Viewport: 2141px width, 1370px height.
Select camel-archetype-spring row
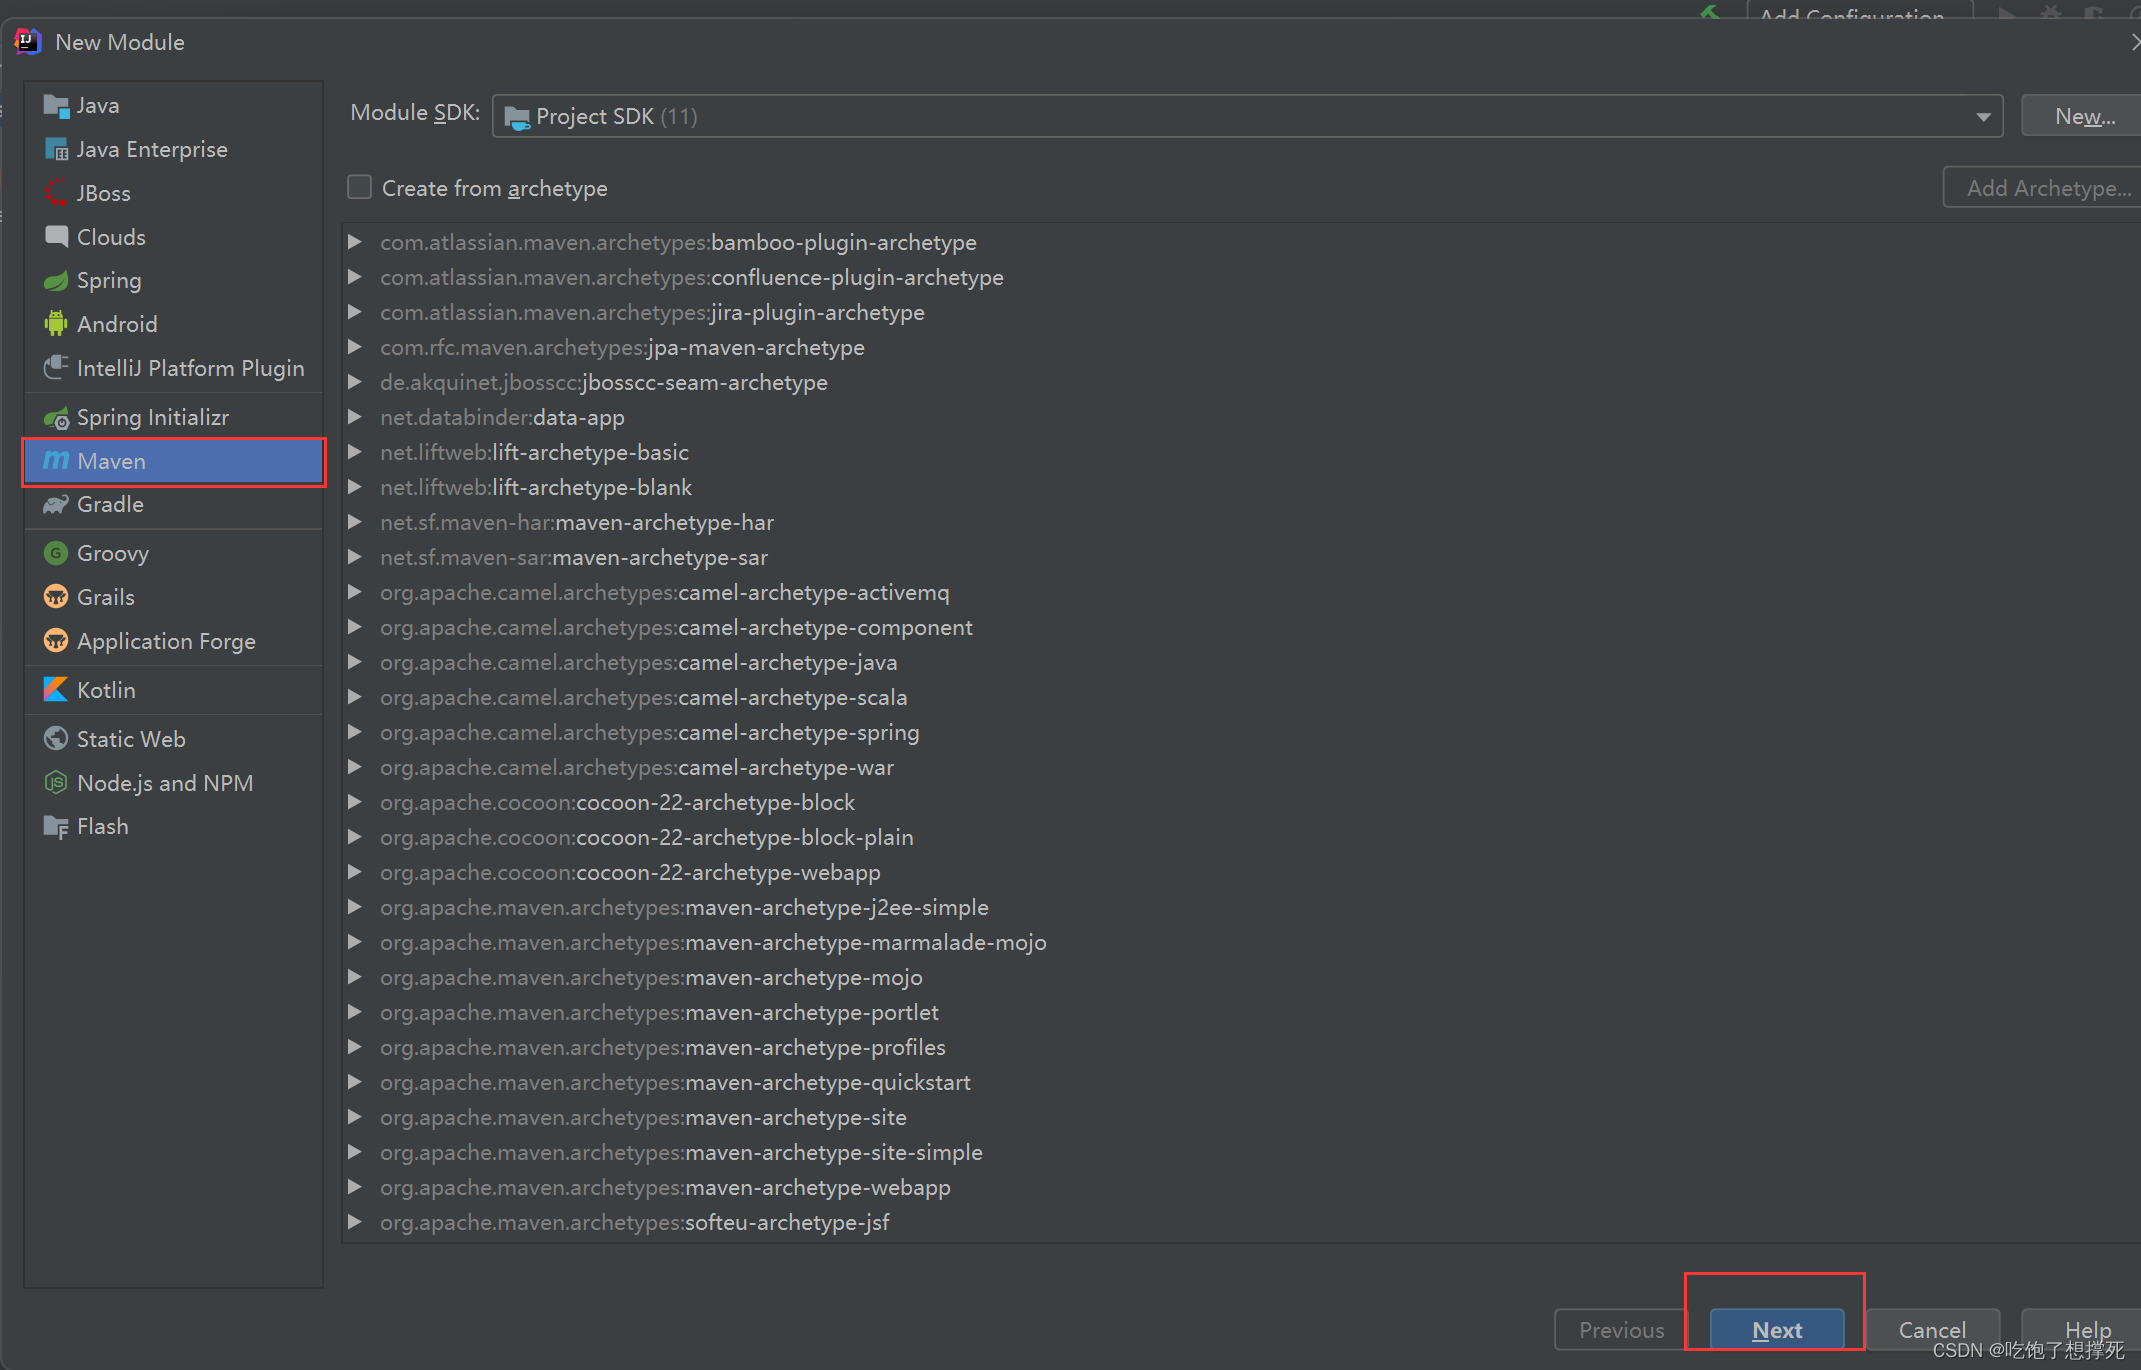[x=1241, y=732]
